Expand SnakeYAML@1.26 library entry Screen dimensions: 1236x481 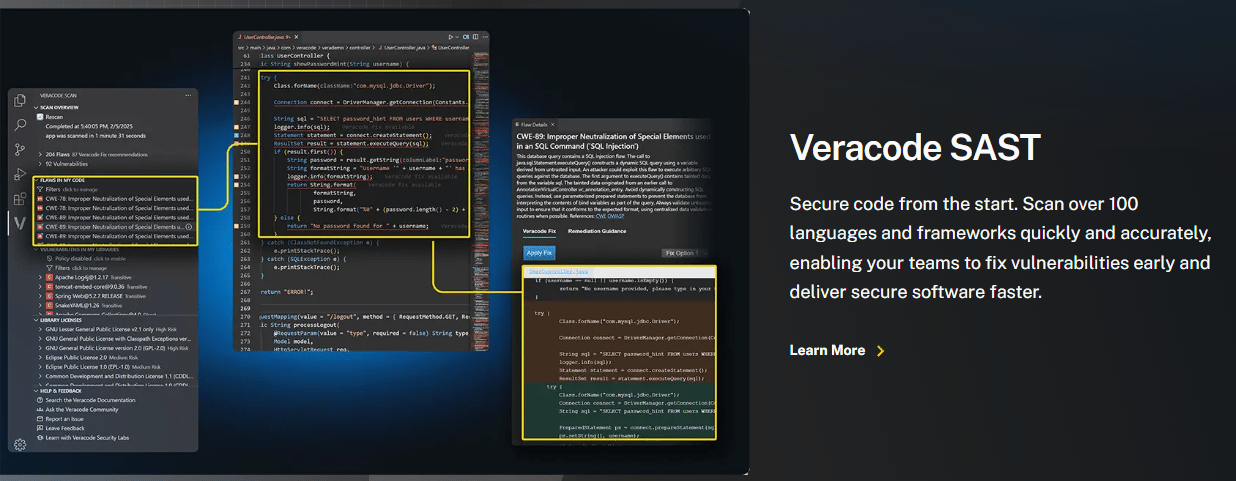[x=40, y=306]
